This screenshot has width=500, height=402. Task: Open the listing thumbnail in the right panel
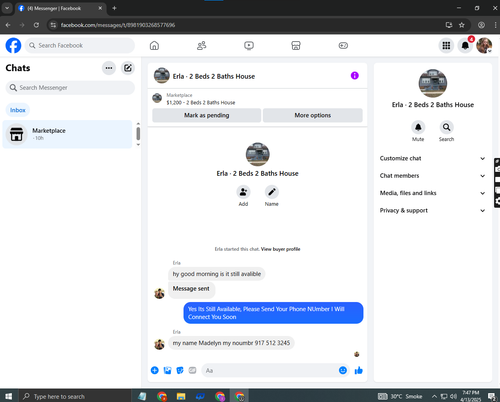click(433, 83)
